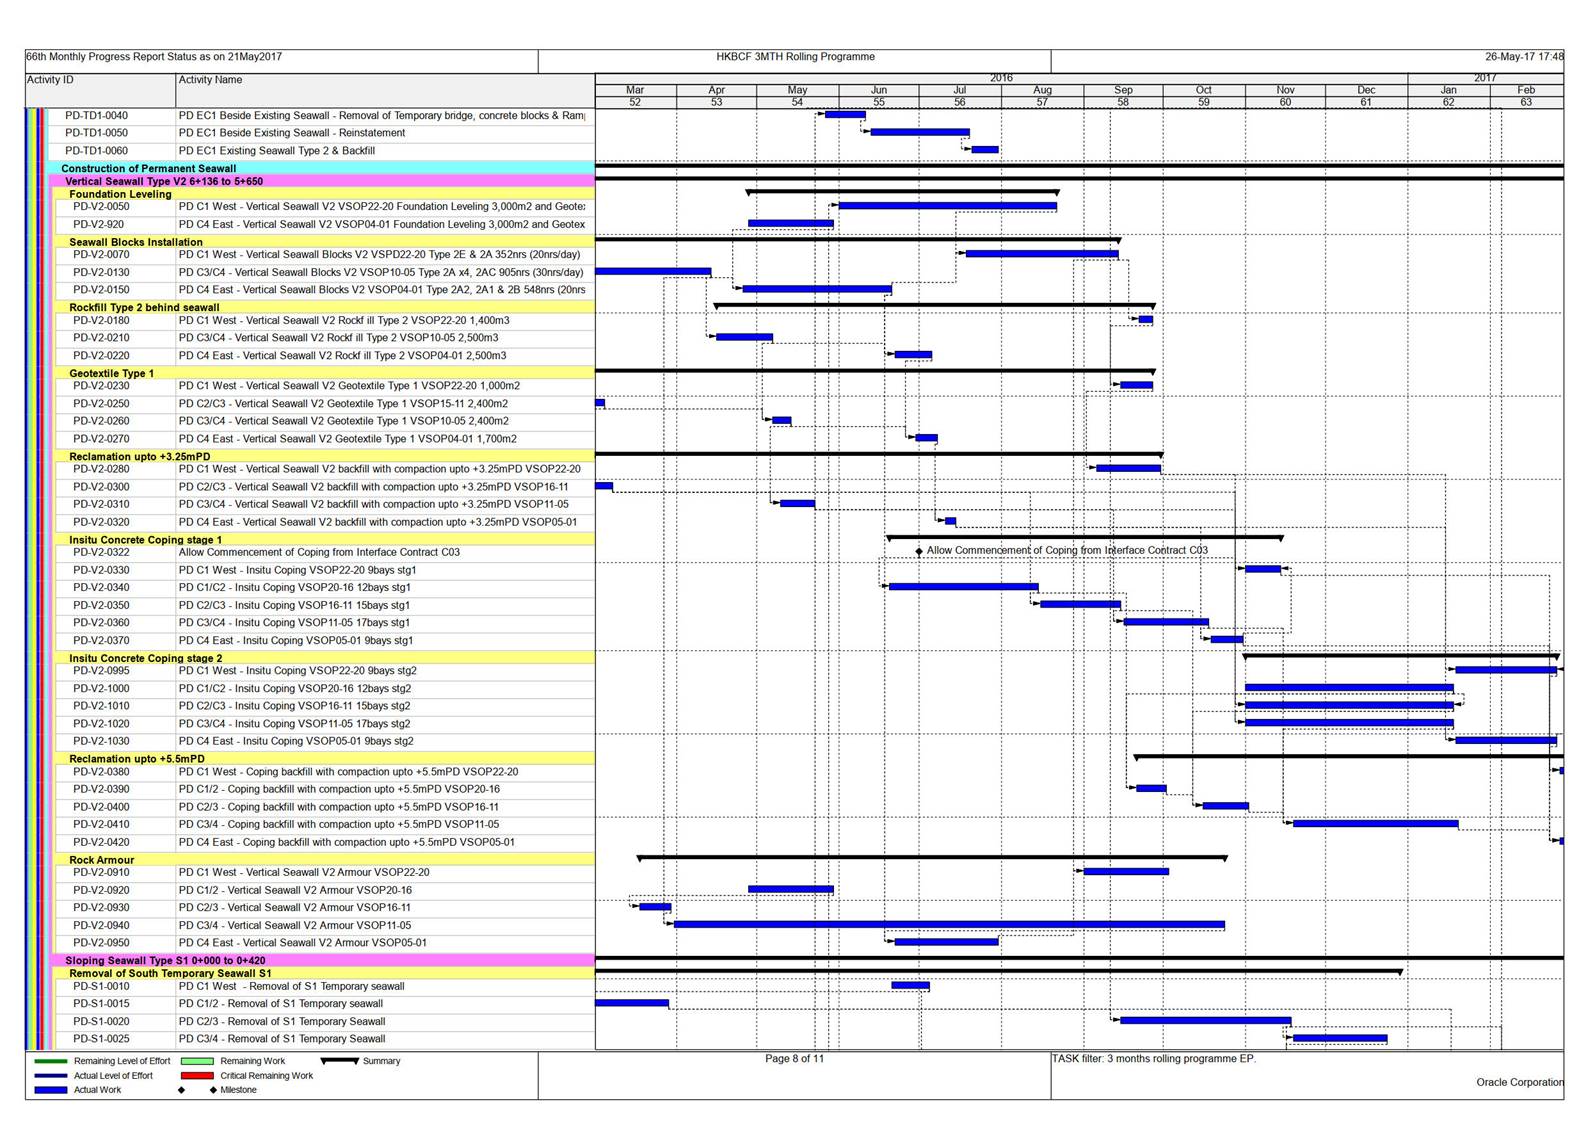This screenshot has width=1588, height=1123.
Task: Click the Remaining Work green legend swatch
Action: (197, 1061)
